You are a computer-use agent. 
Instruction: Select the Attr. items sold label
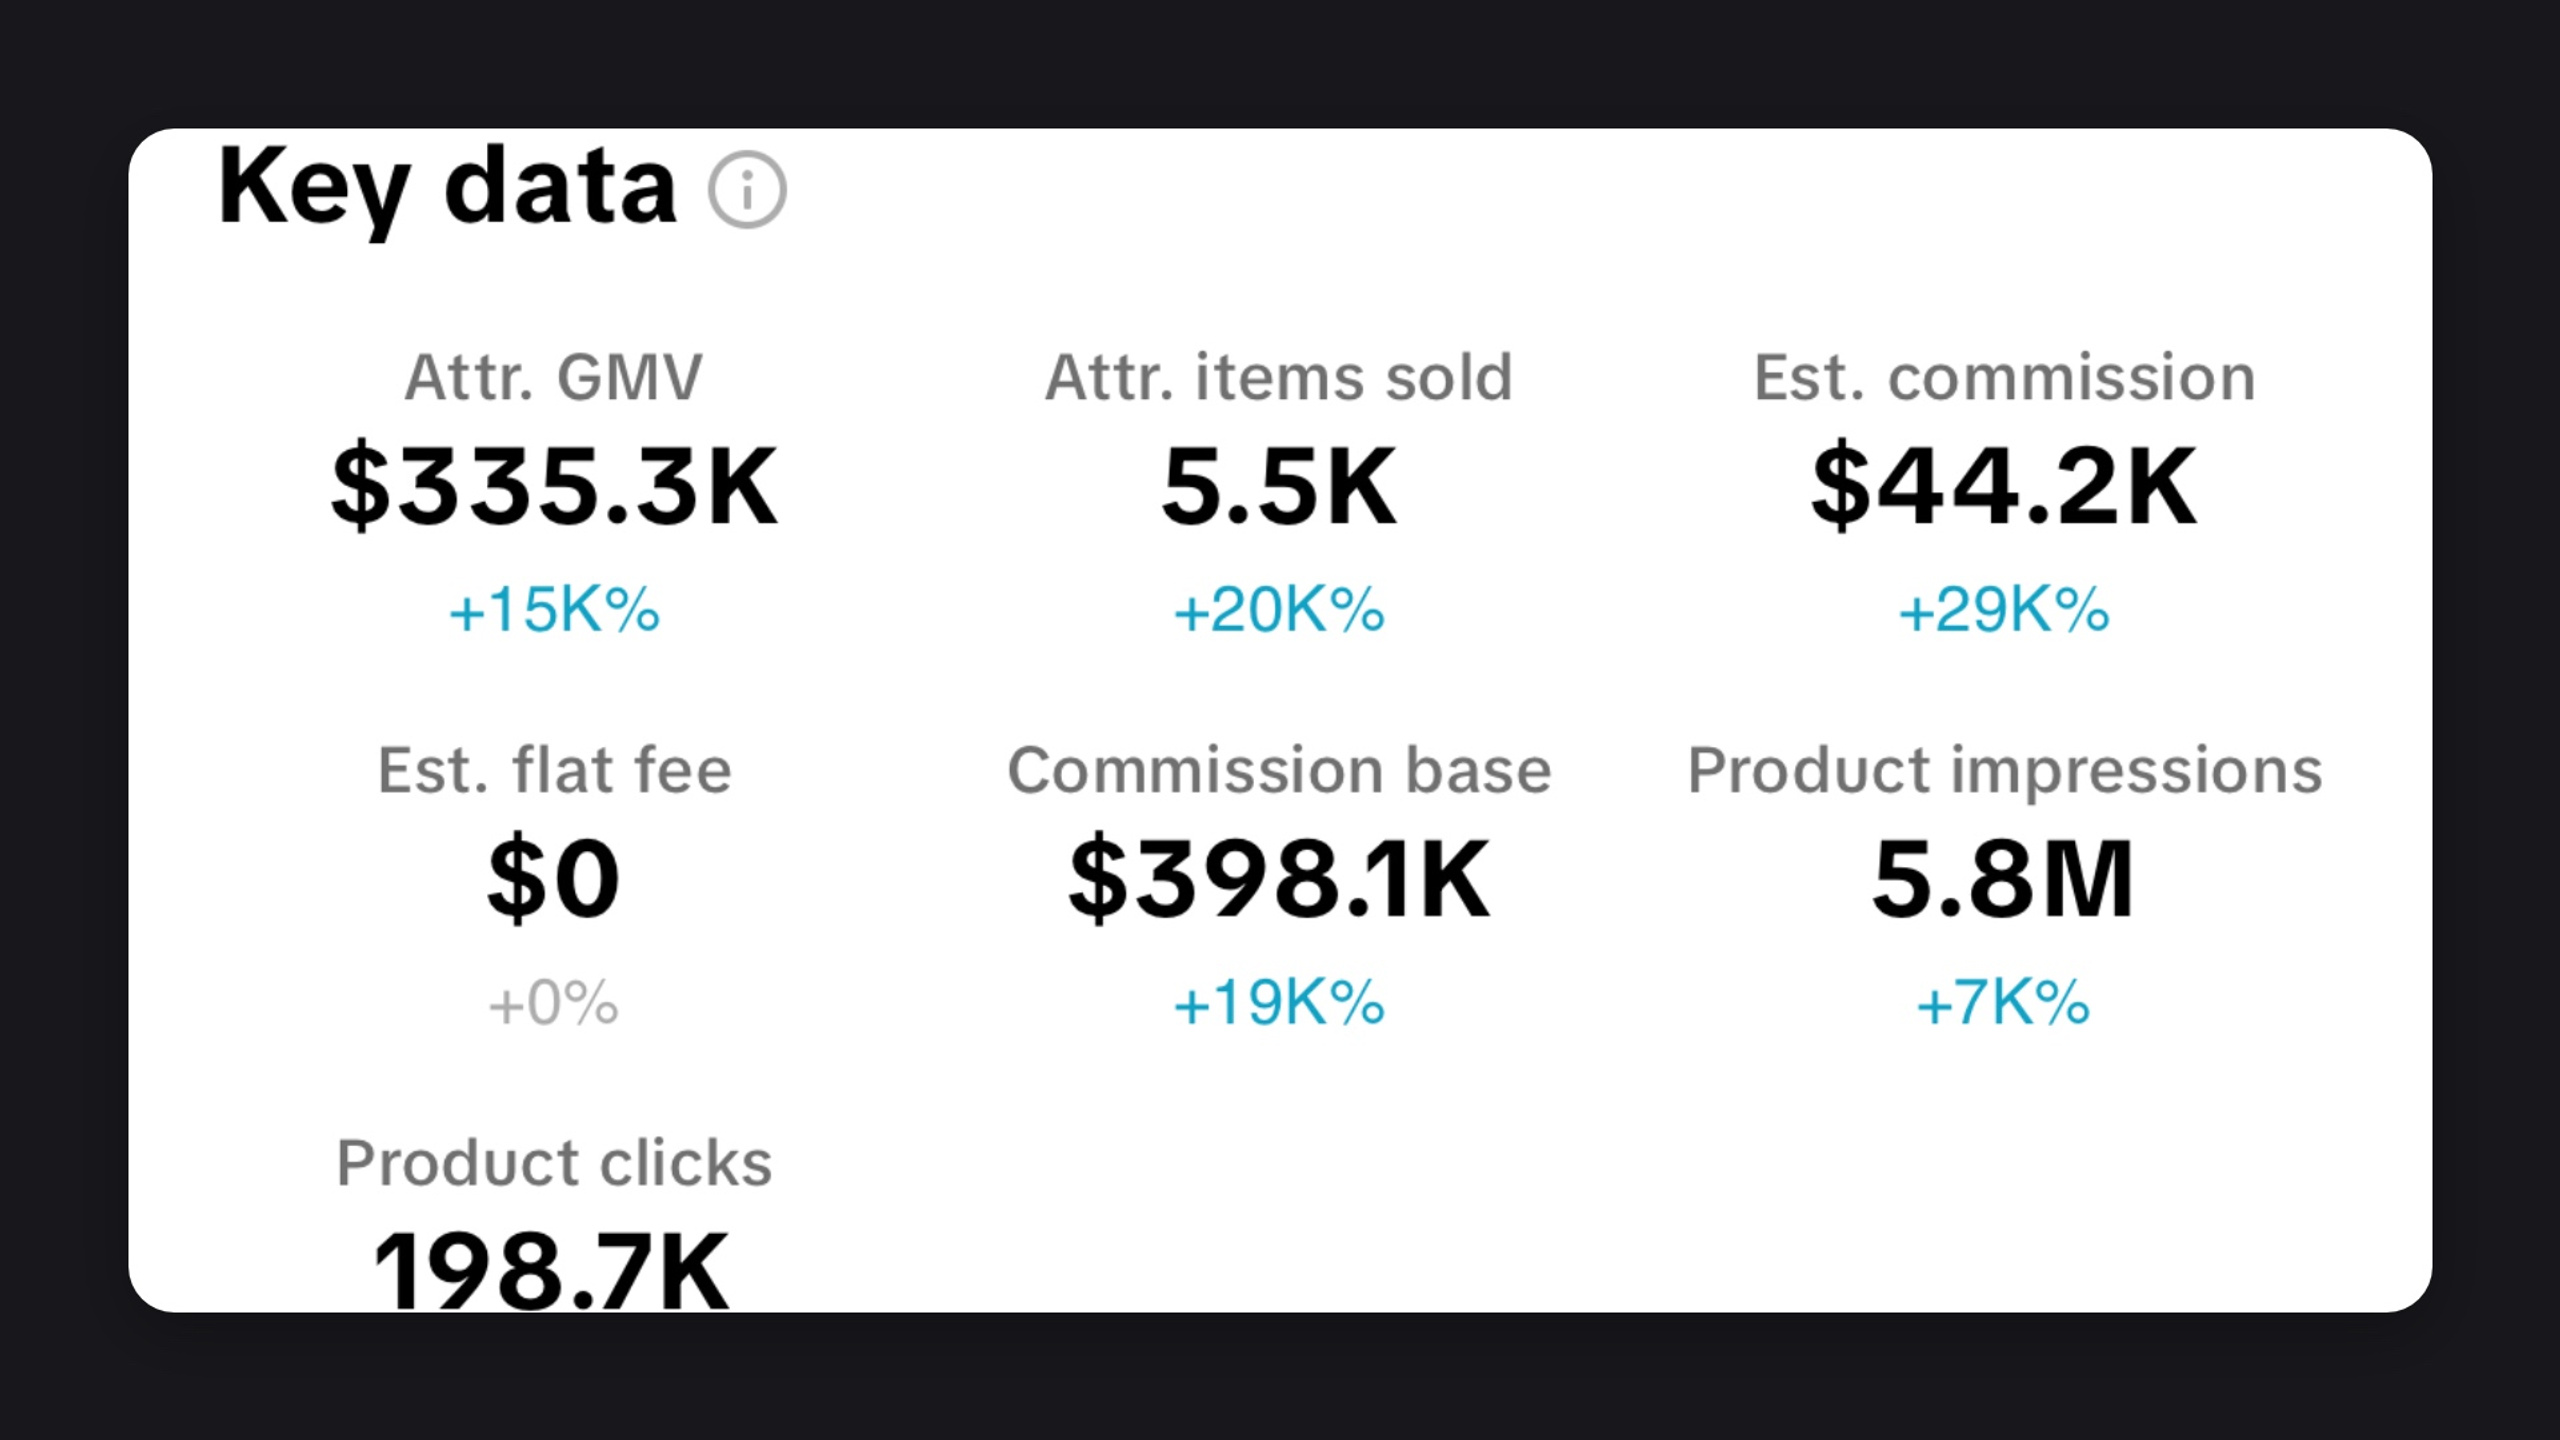pos(1279,377)
